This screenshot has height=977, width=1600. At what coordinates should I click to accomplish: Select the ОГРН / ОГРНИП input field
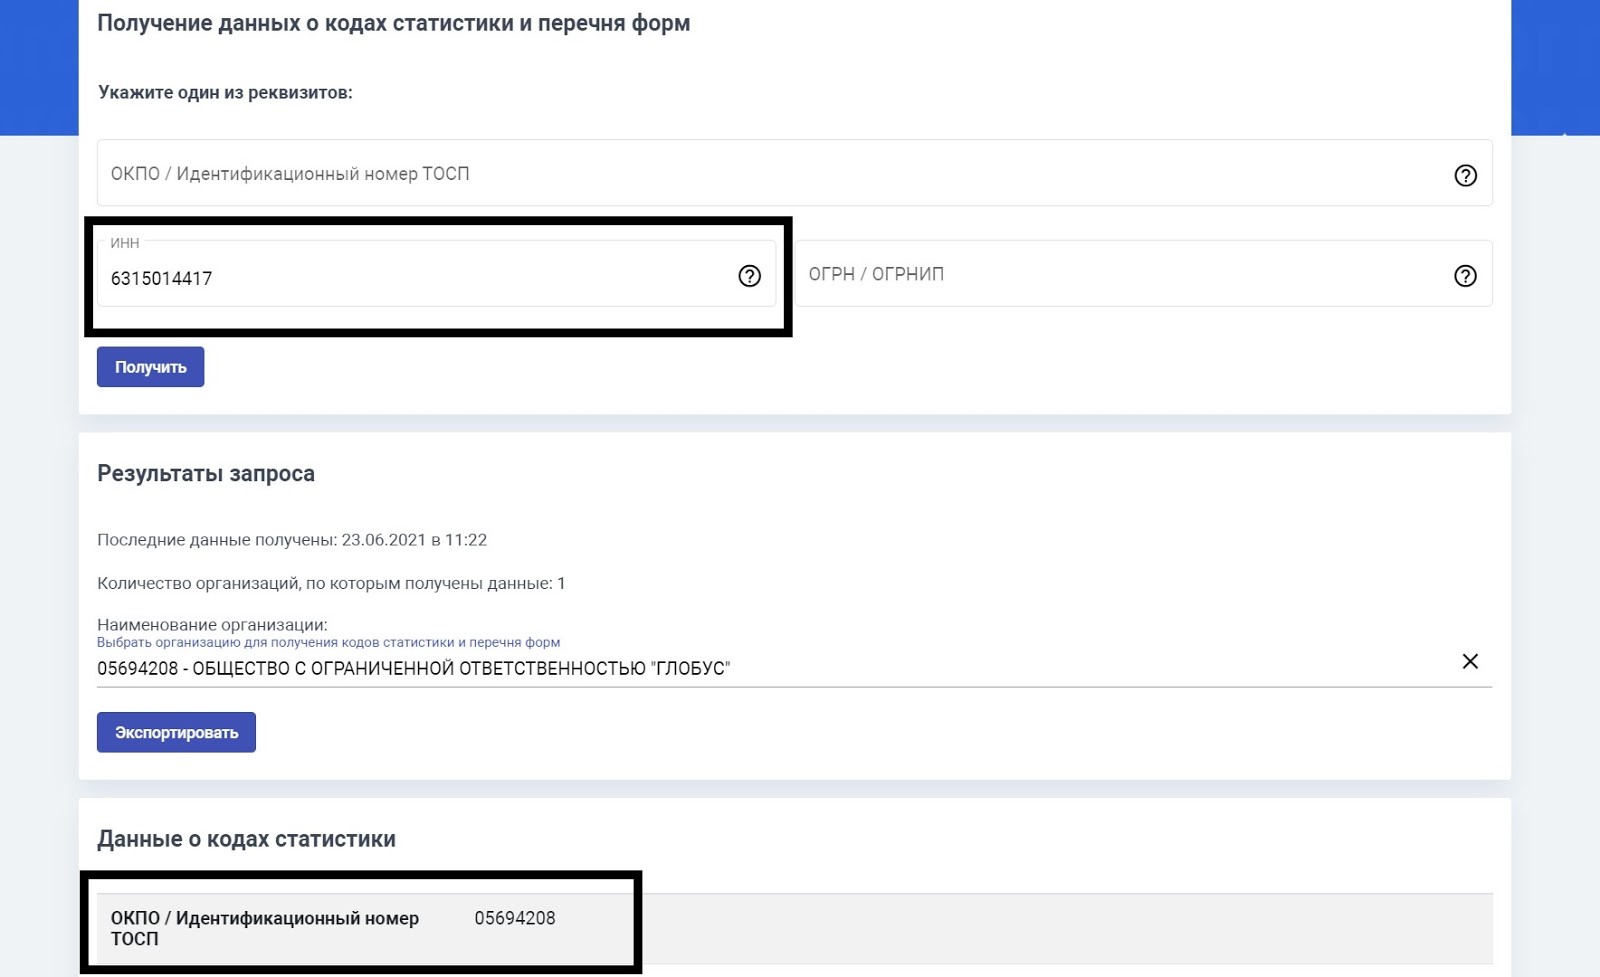click(1120, 274)
